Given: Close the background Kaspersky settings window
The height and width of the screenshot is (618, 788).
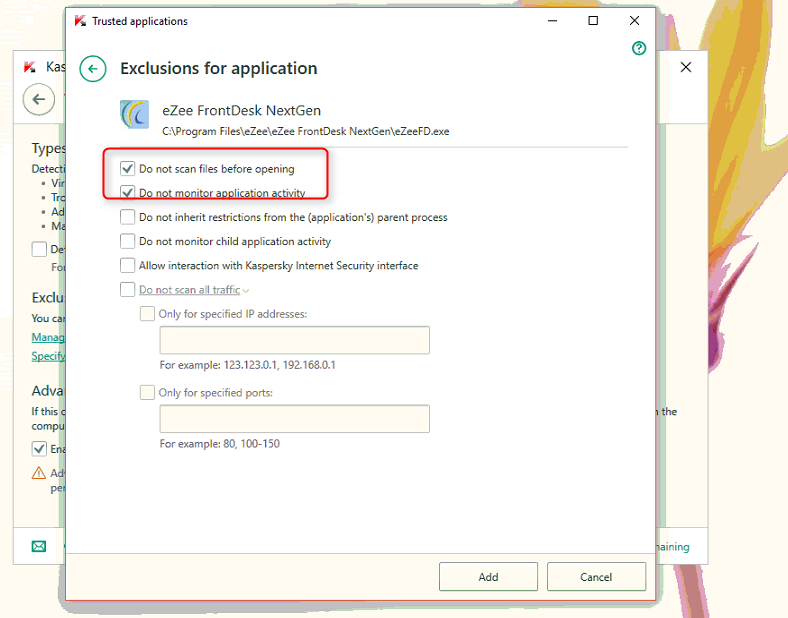Looking at the screenshot, I should click(x=685, y=67).
